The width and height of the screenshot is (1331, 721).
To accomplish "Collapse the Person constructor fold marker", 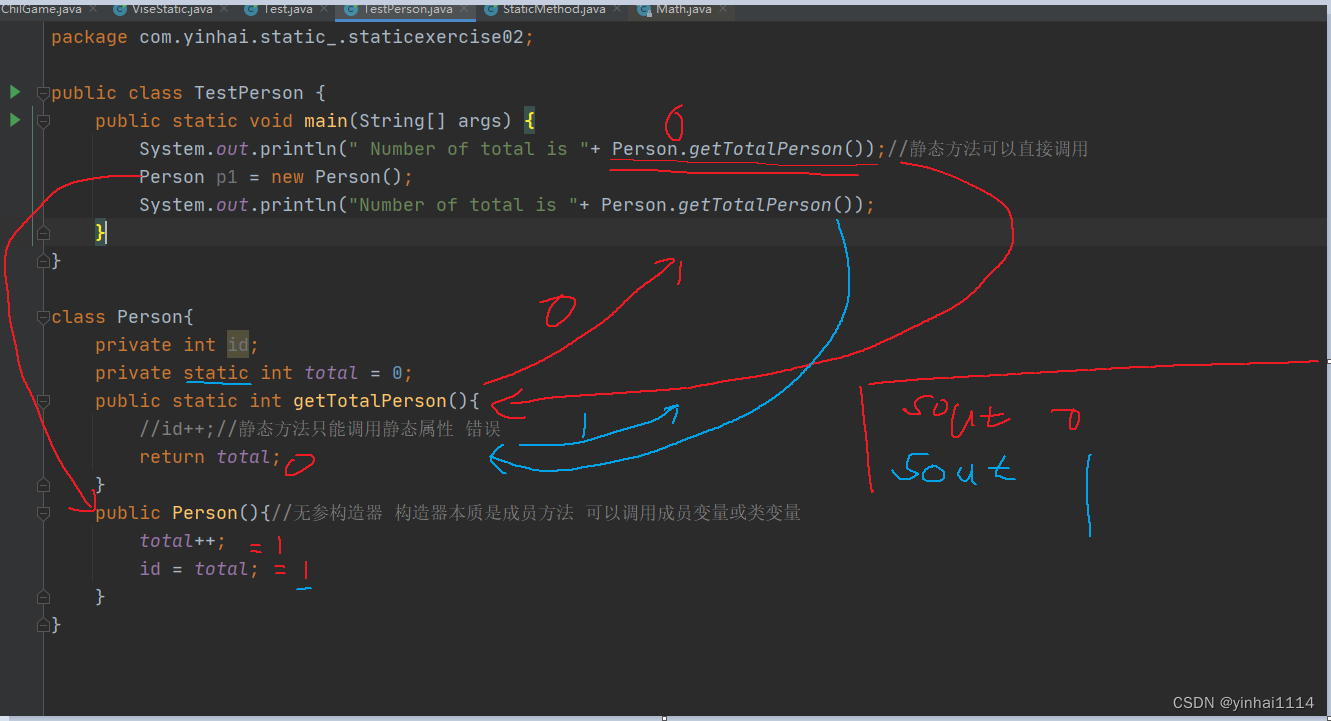I will (42, 513).
